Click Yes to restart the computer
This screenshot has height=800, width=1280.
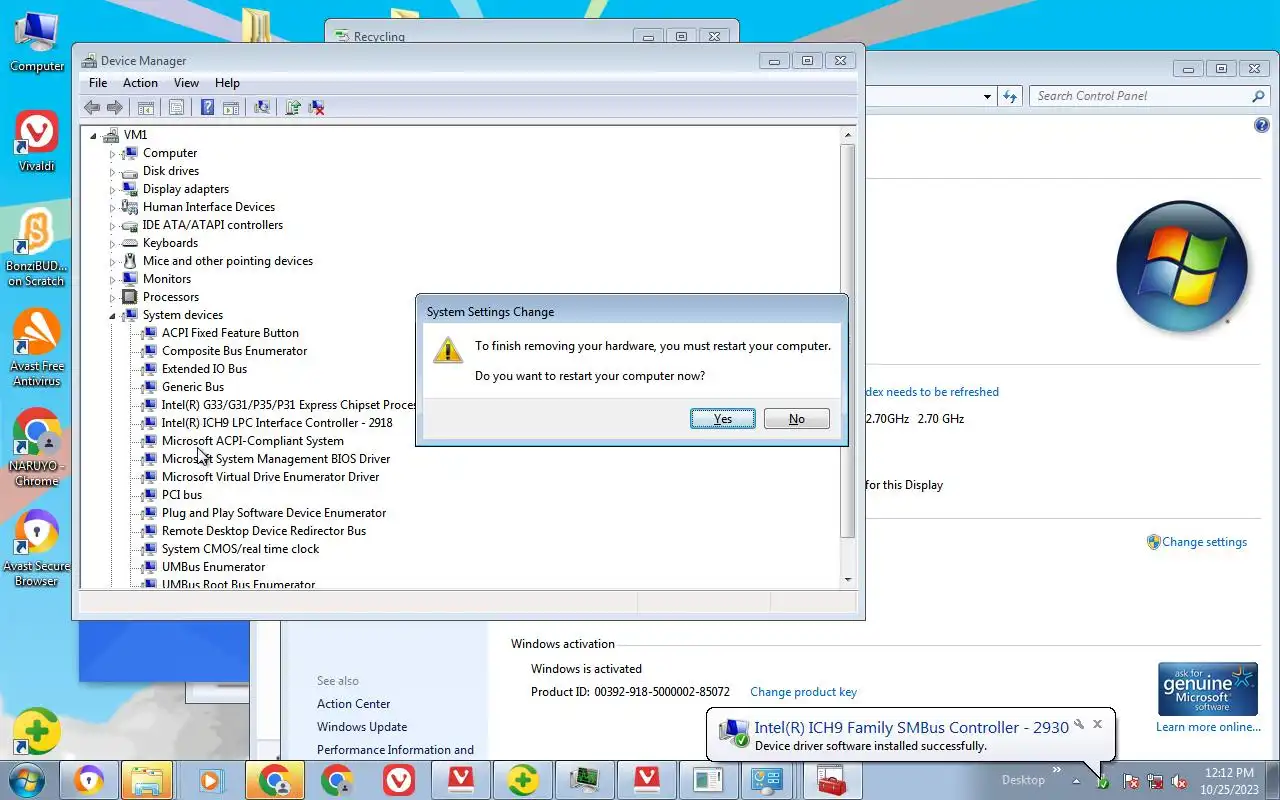coord(723,419)
